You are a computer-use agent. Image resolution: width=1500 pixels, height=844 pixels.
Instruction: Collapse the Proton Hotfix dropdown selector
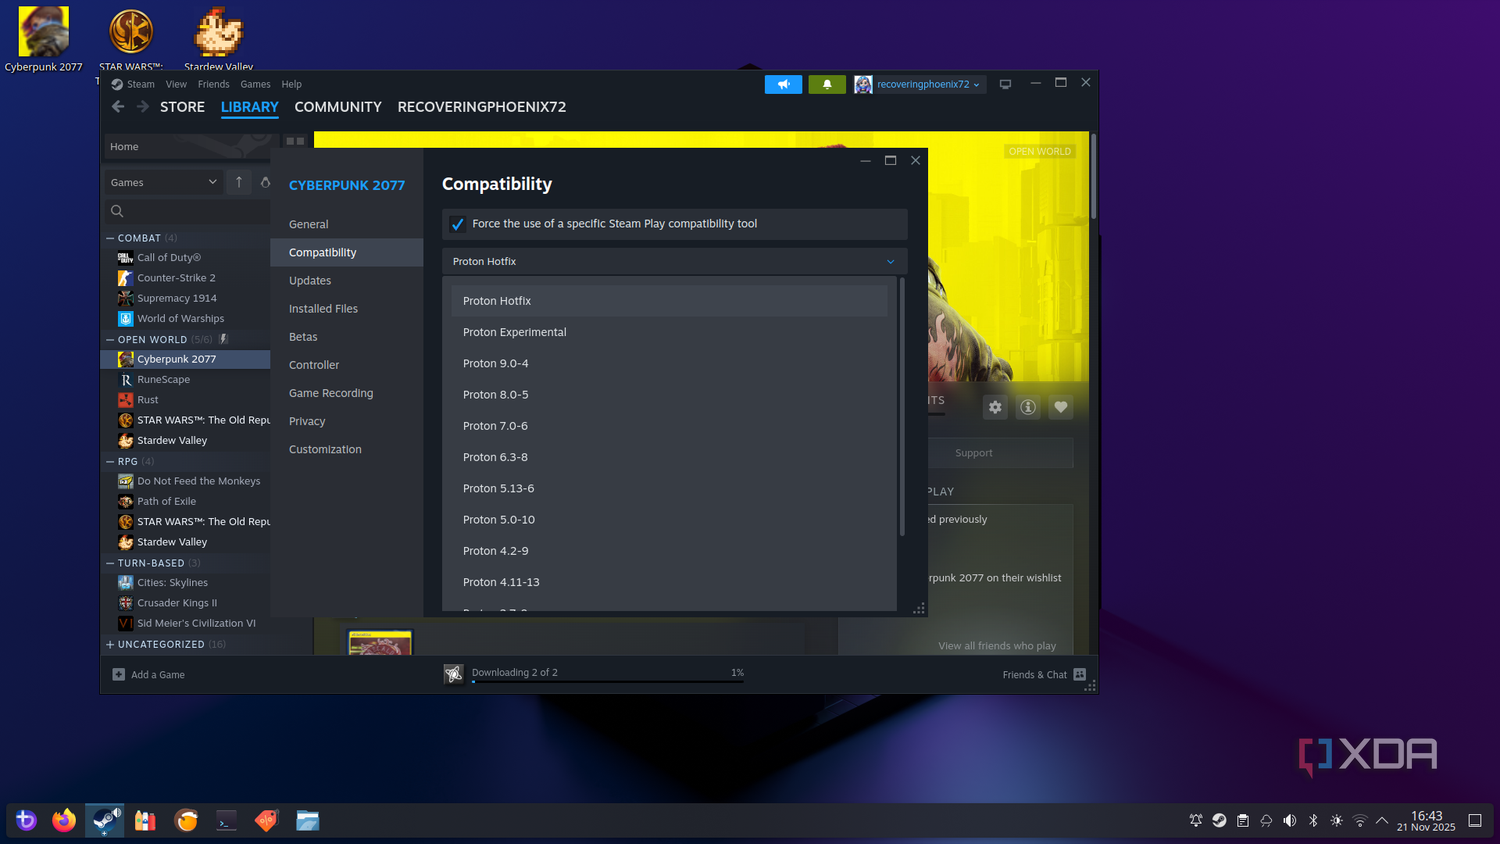tap(675, 262)
